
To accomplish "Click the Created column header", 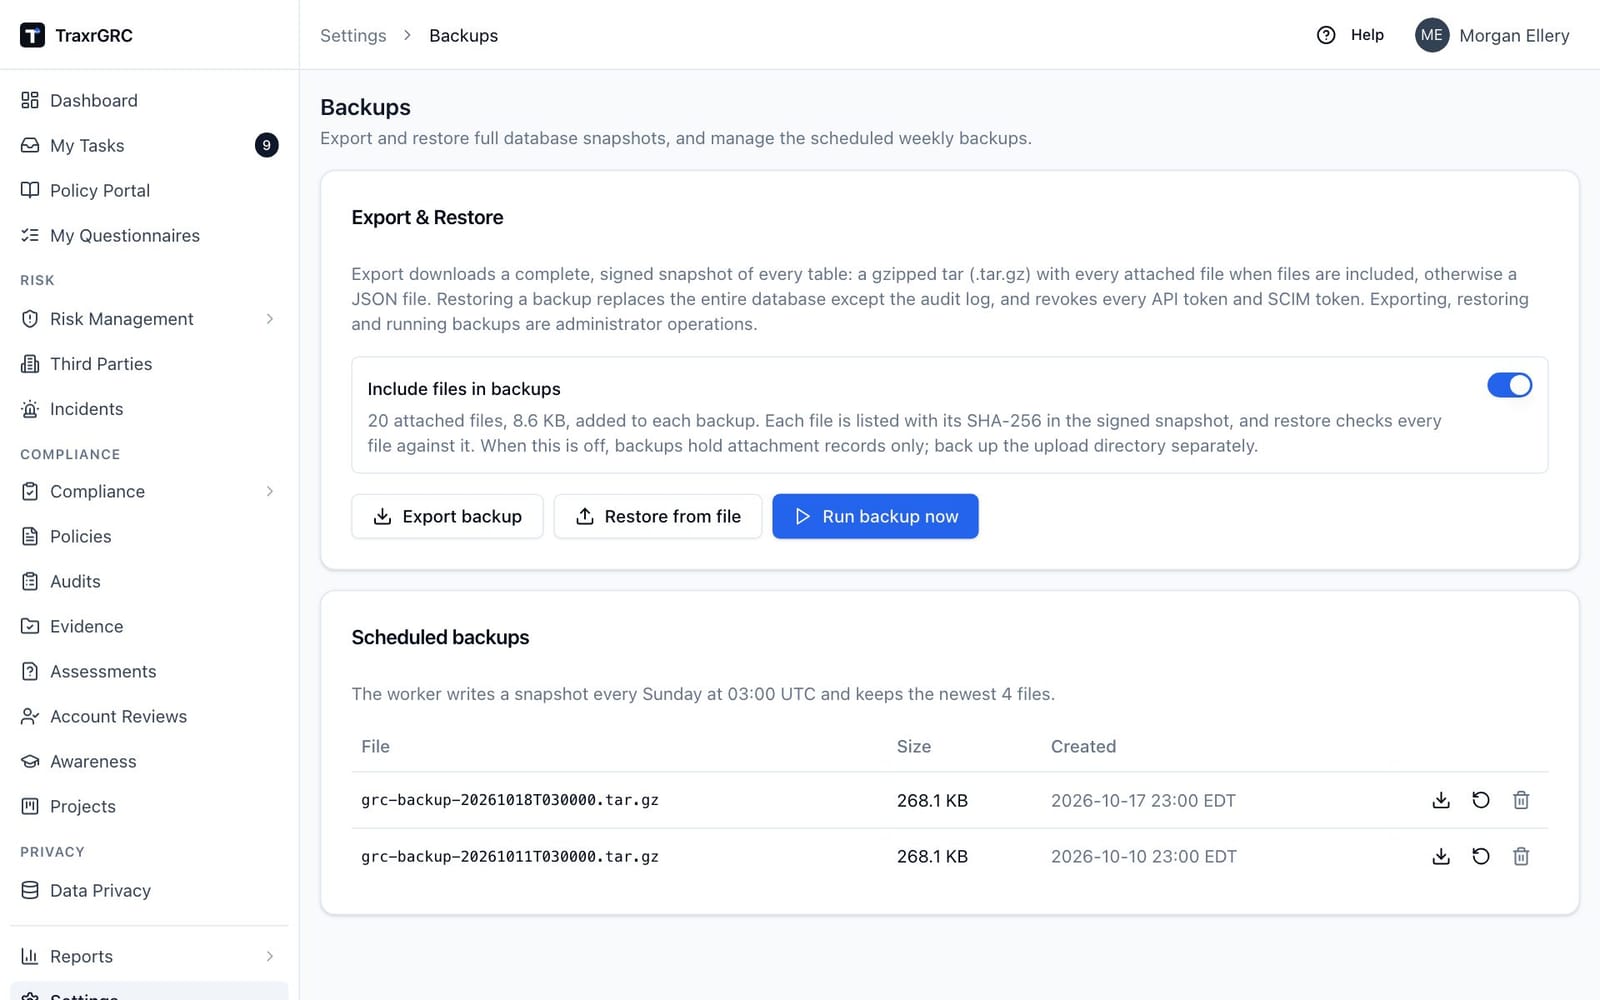I will tap(1083, 746).
